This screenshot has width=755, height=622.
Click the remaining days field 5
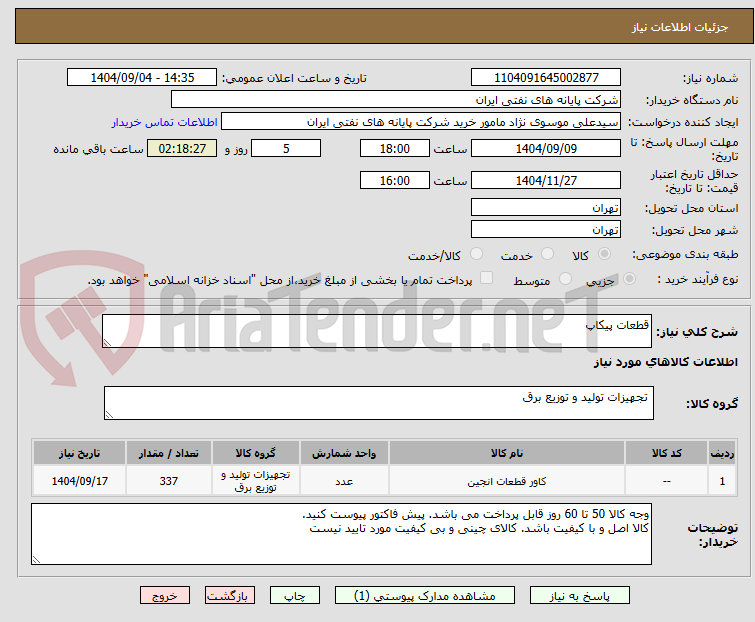286,148
